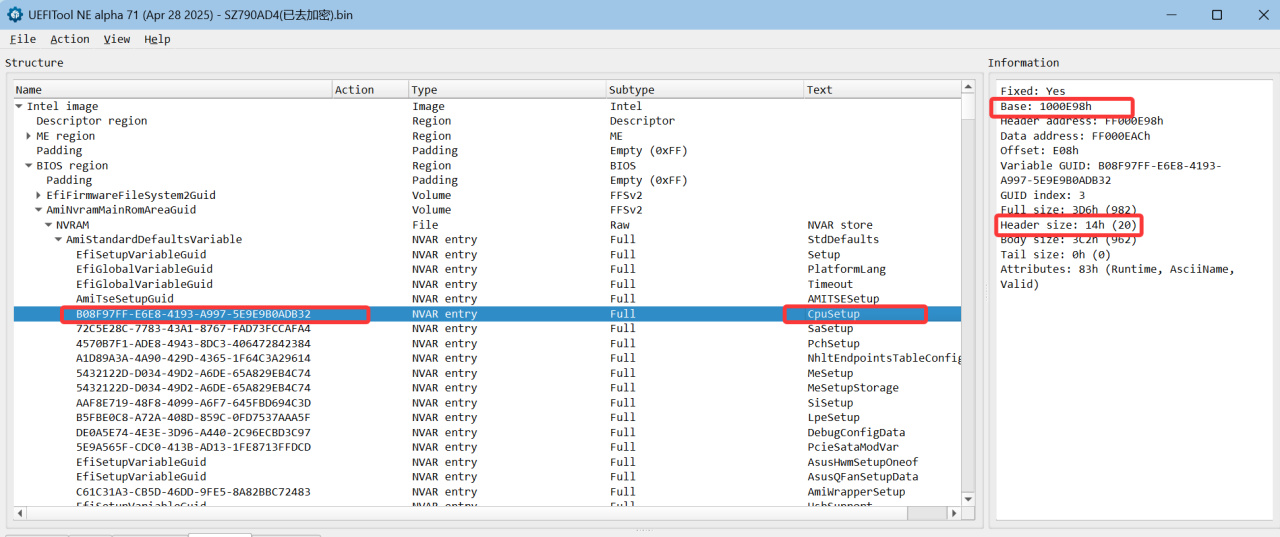Expand the ME region node
The height and width of the screenshot is (537, 1280).
tap(29, 136)
